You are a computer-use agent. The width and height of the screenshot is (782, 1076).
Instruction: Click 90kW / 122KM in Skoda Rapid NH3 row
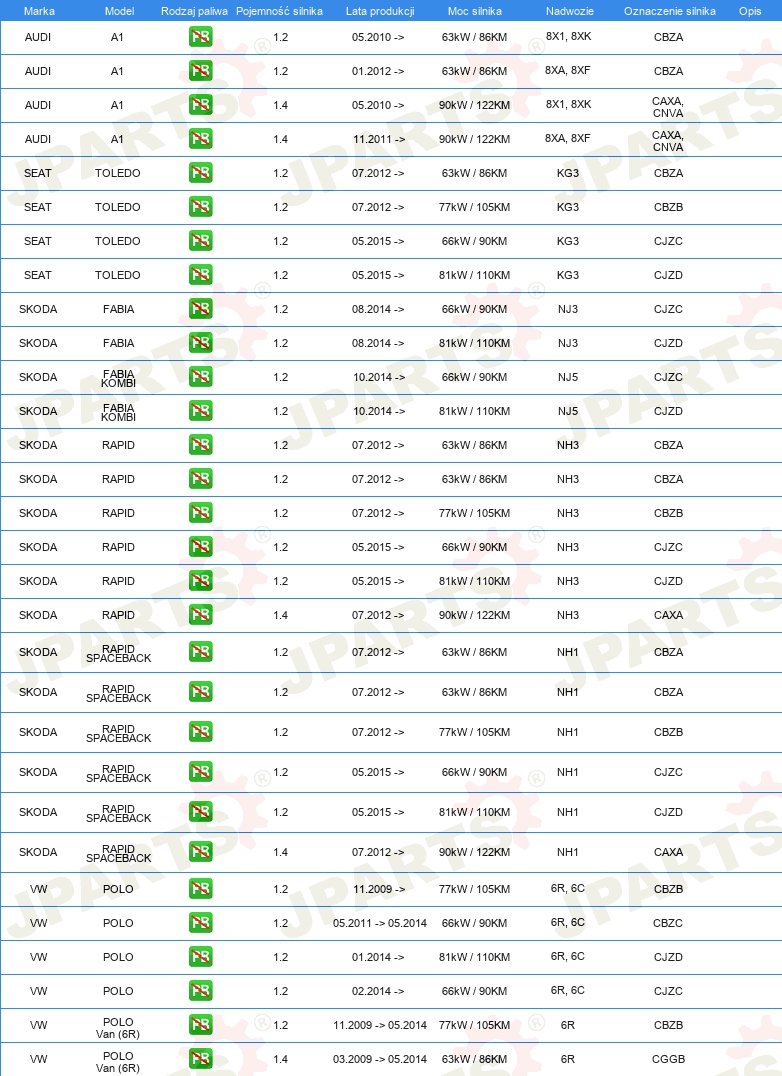[475, 615]
